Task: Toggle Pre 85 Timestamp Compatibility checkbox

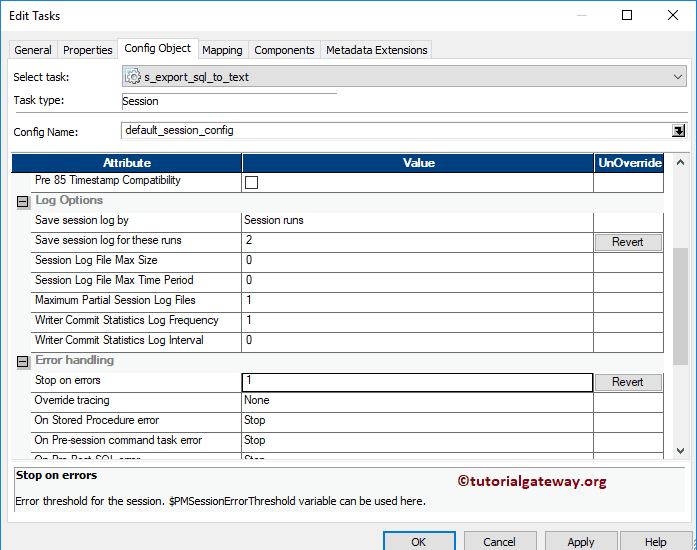Action: pyautogui.click(x=251, y=182)
